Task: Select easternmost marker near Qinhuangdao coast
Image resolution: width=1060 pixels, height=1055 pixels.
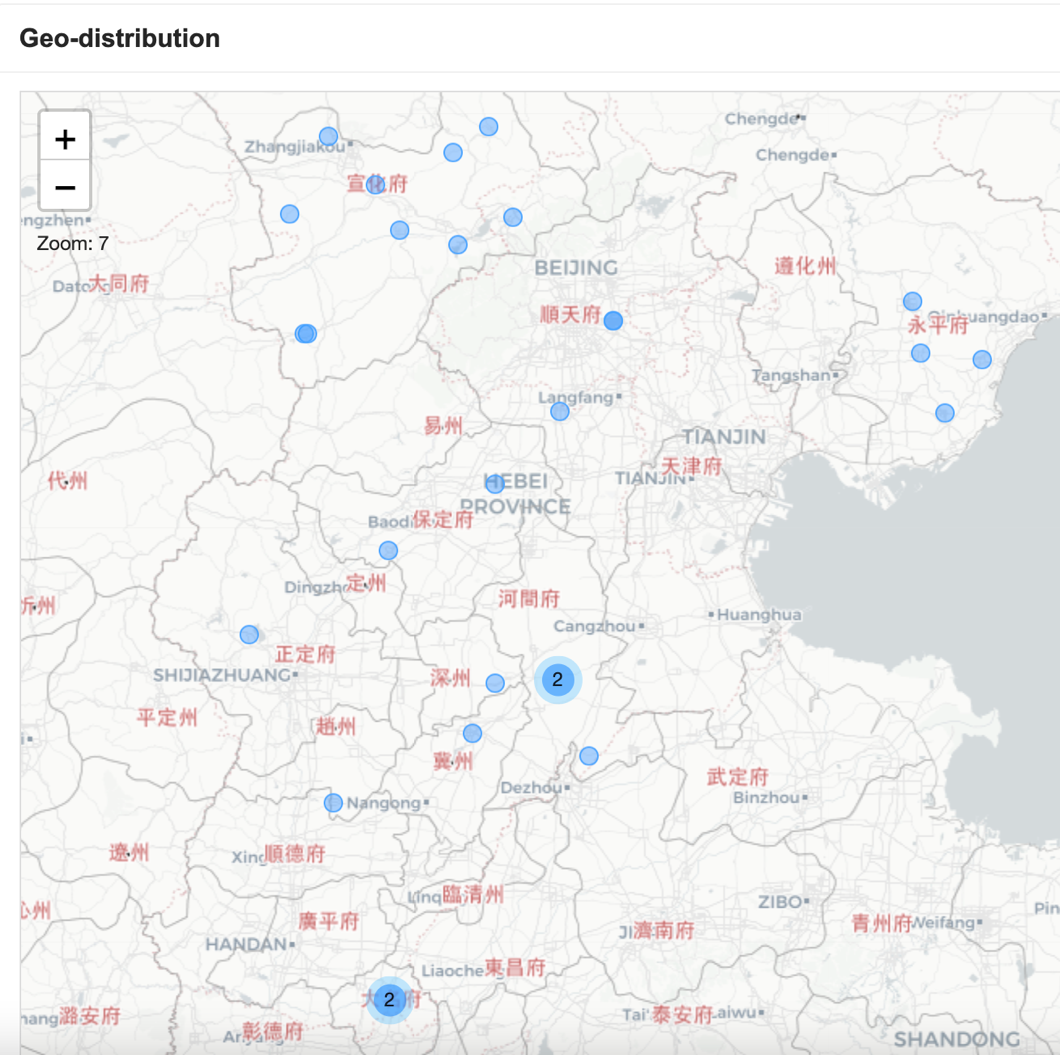Action: point(982,360)
